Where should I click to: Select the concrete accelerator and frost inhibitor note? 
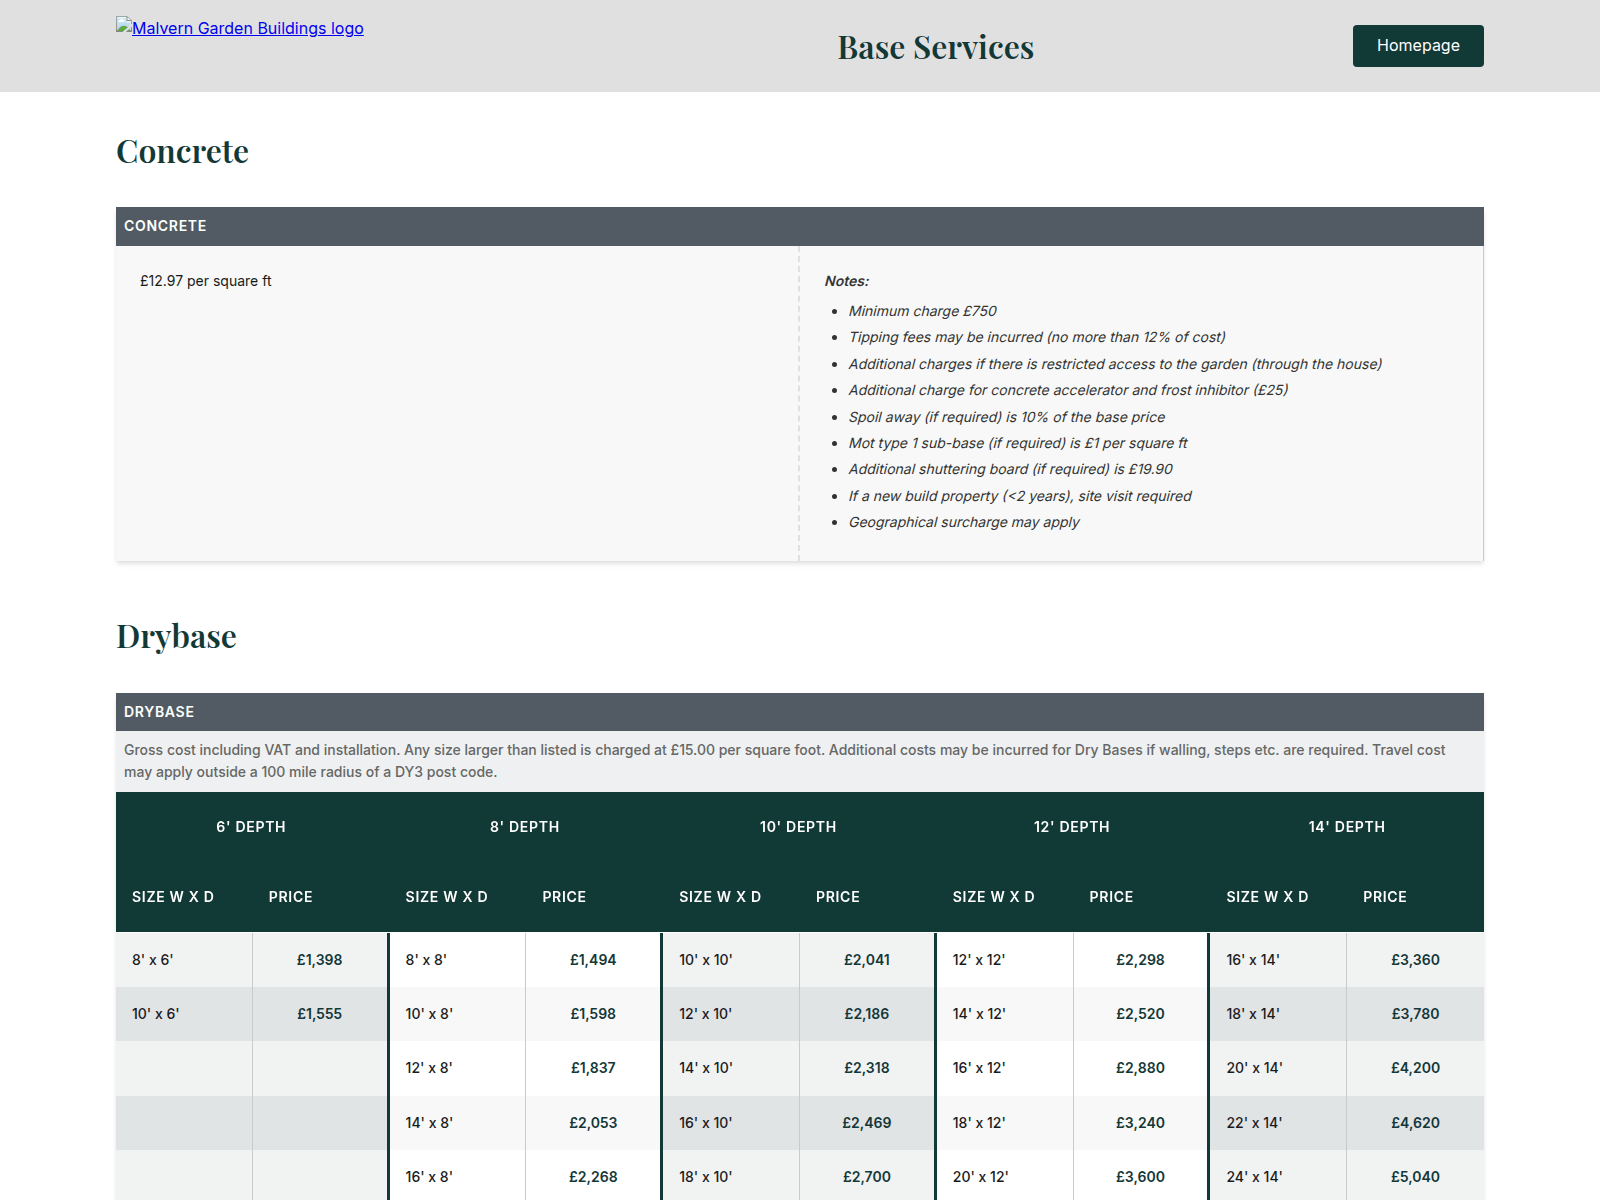point(1068,390)
